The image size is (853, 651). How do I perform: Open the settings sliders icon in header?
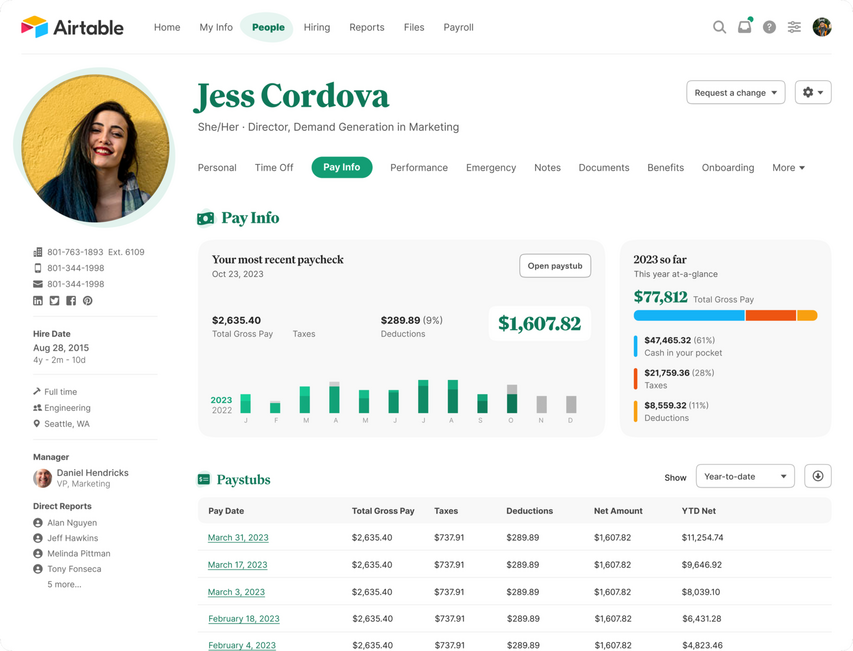[794, 27]
